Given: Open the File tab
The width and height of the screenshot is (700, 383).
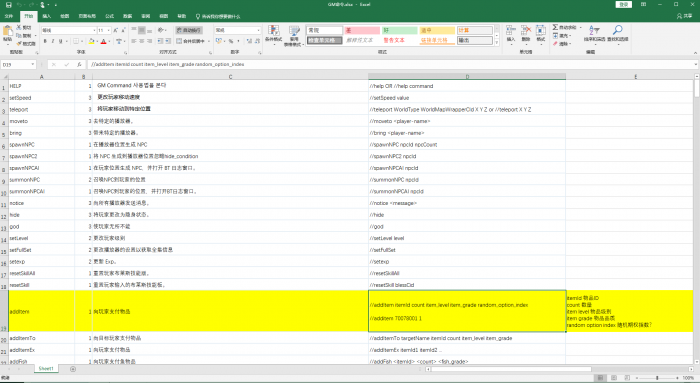Looking at the screenshot, I should [x=9, y=16].
